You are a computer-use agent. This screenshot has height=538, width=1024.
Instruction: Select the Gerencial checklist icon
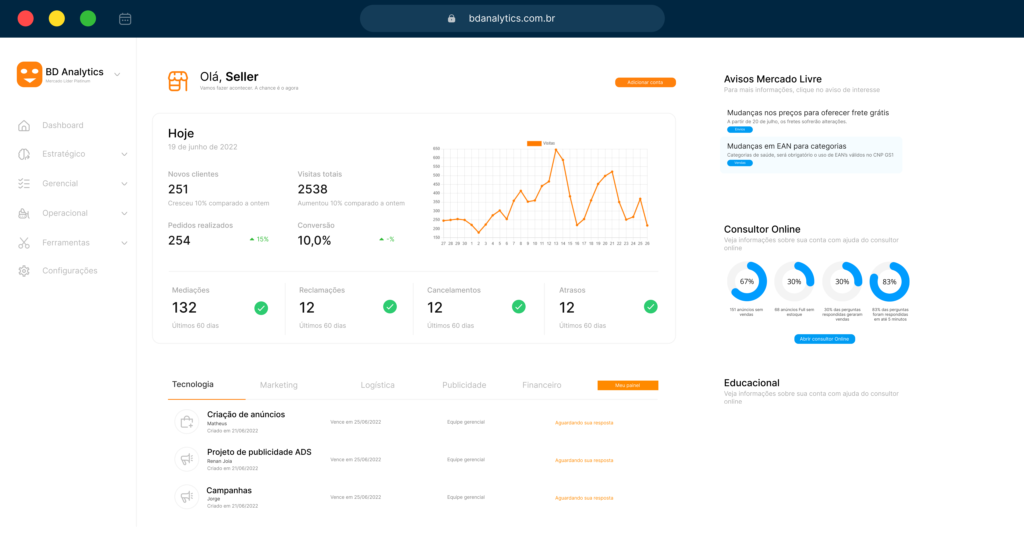pyautogui.click(x=24, y=184)
